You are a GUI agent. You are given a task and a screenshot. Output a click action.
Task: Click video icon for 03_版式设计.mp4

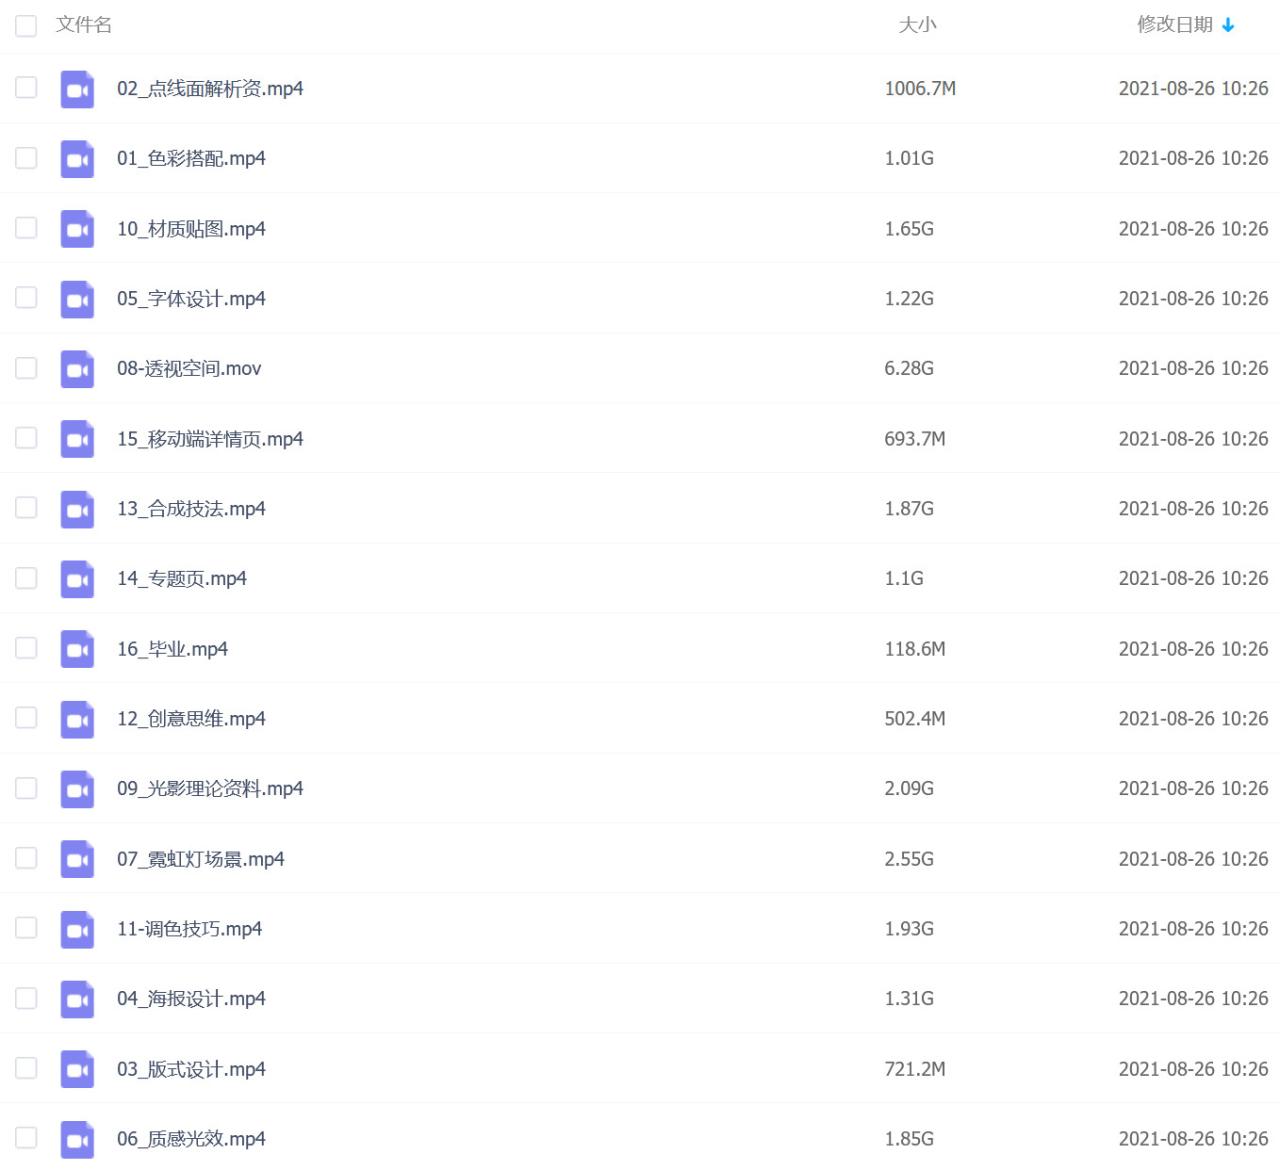tap(77, 1069)
